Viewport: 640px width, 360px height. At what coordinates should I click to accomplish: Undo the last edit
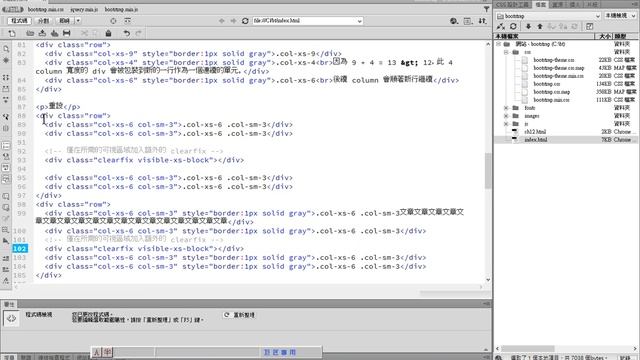point(127,33)
